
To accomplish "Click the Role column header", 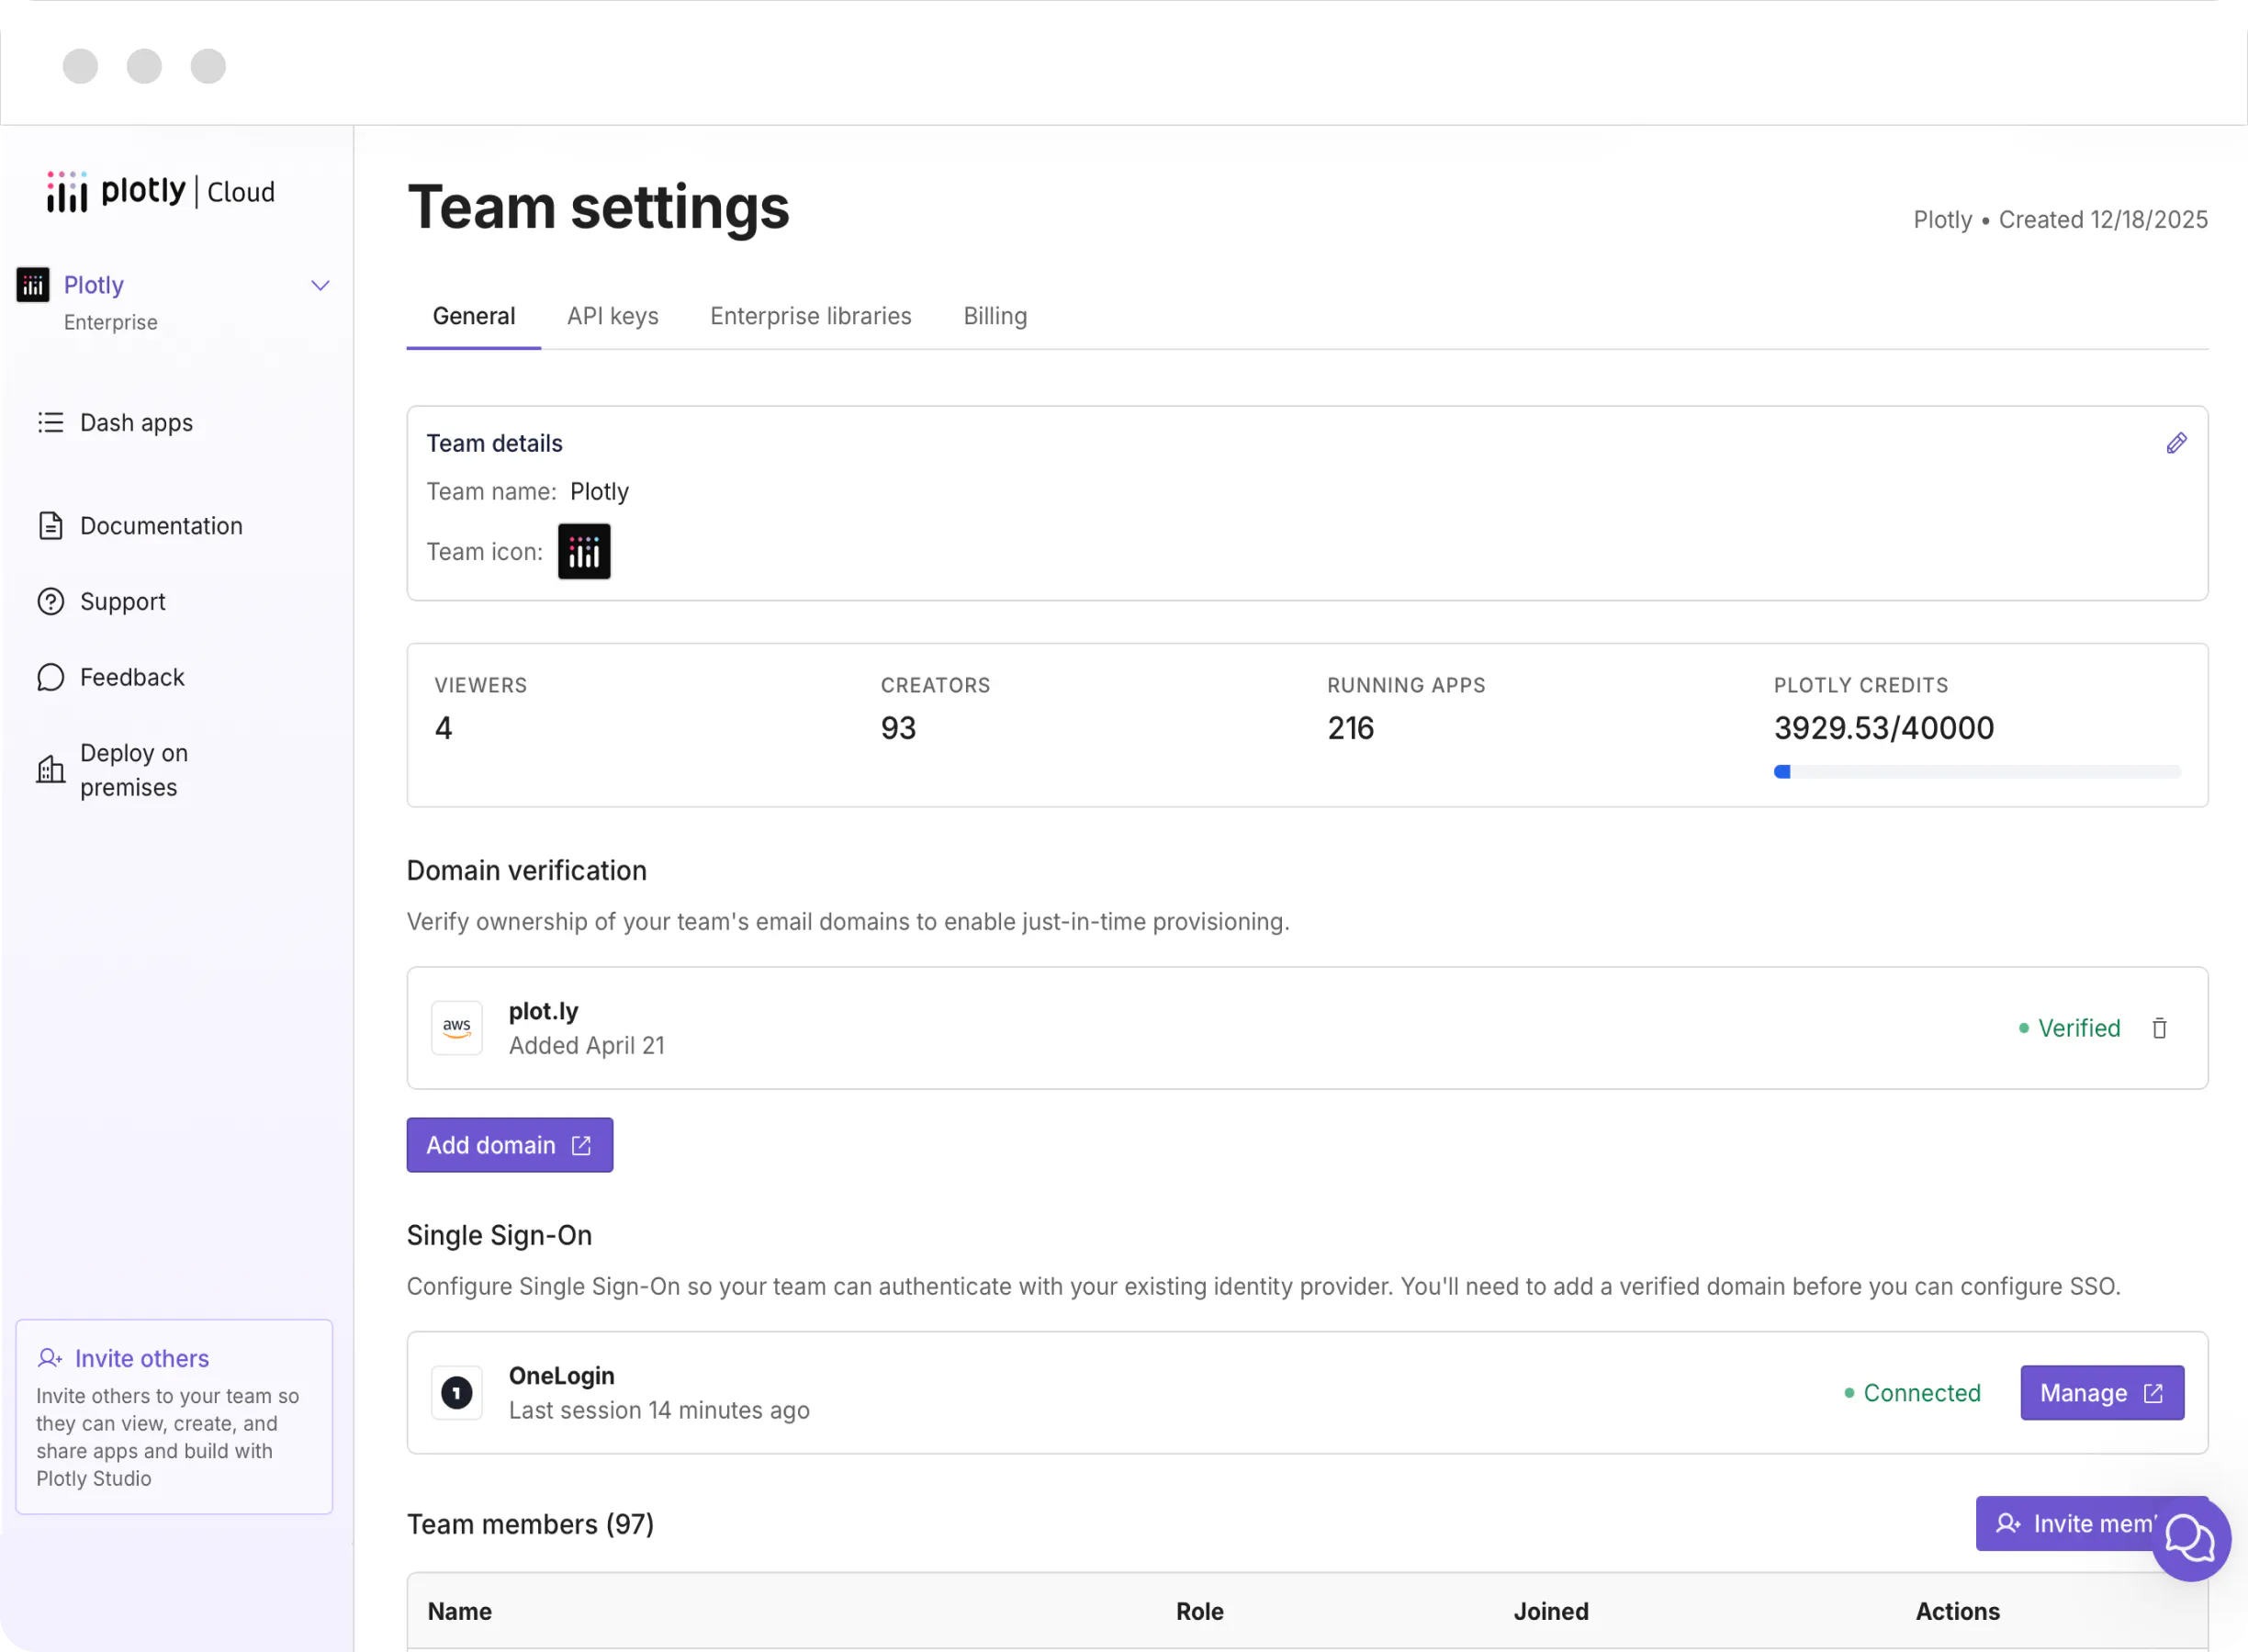I will click(1200, 1612).
